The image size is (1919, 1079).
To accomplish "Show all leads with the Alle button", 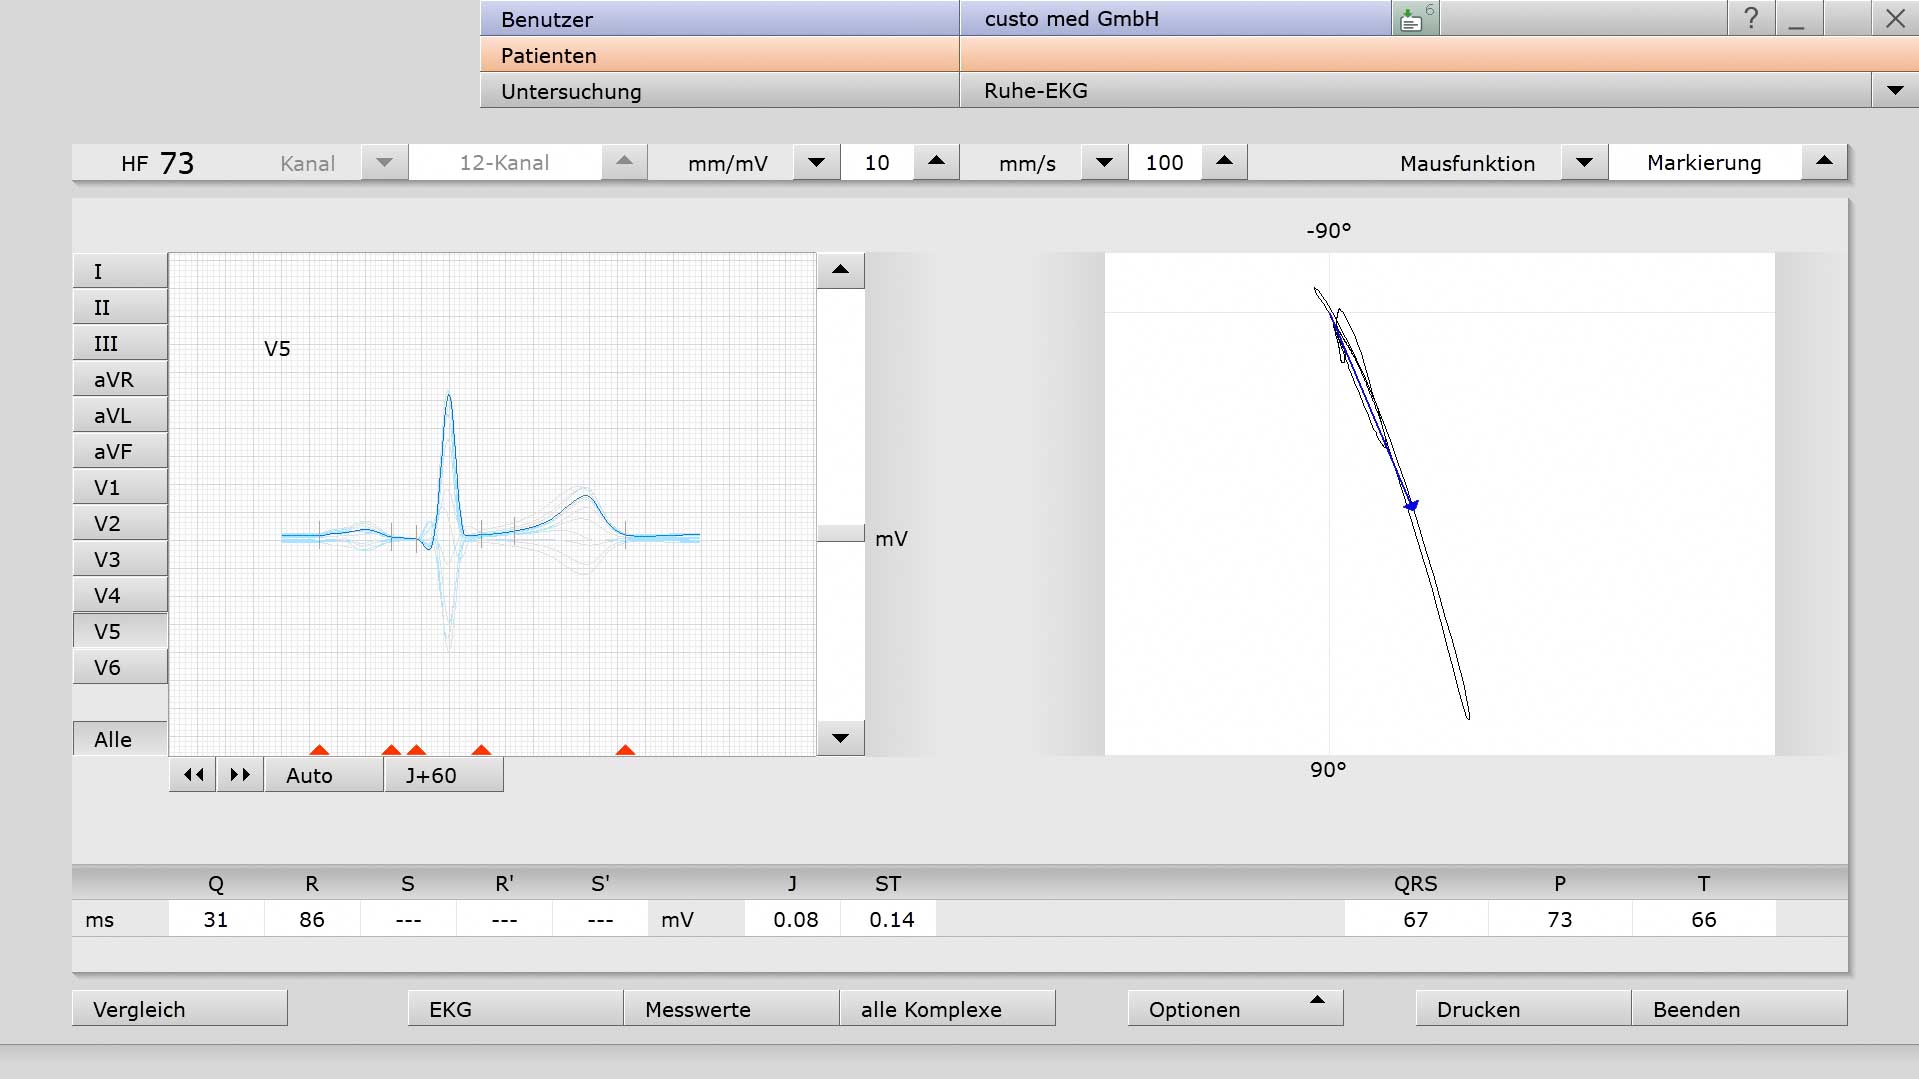I will pos(120,739).
